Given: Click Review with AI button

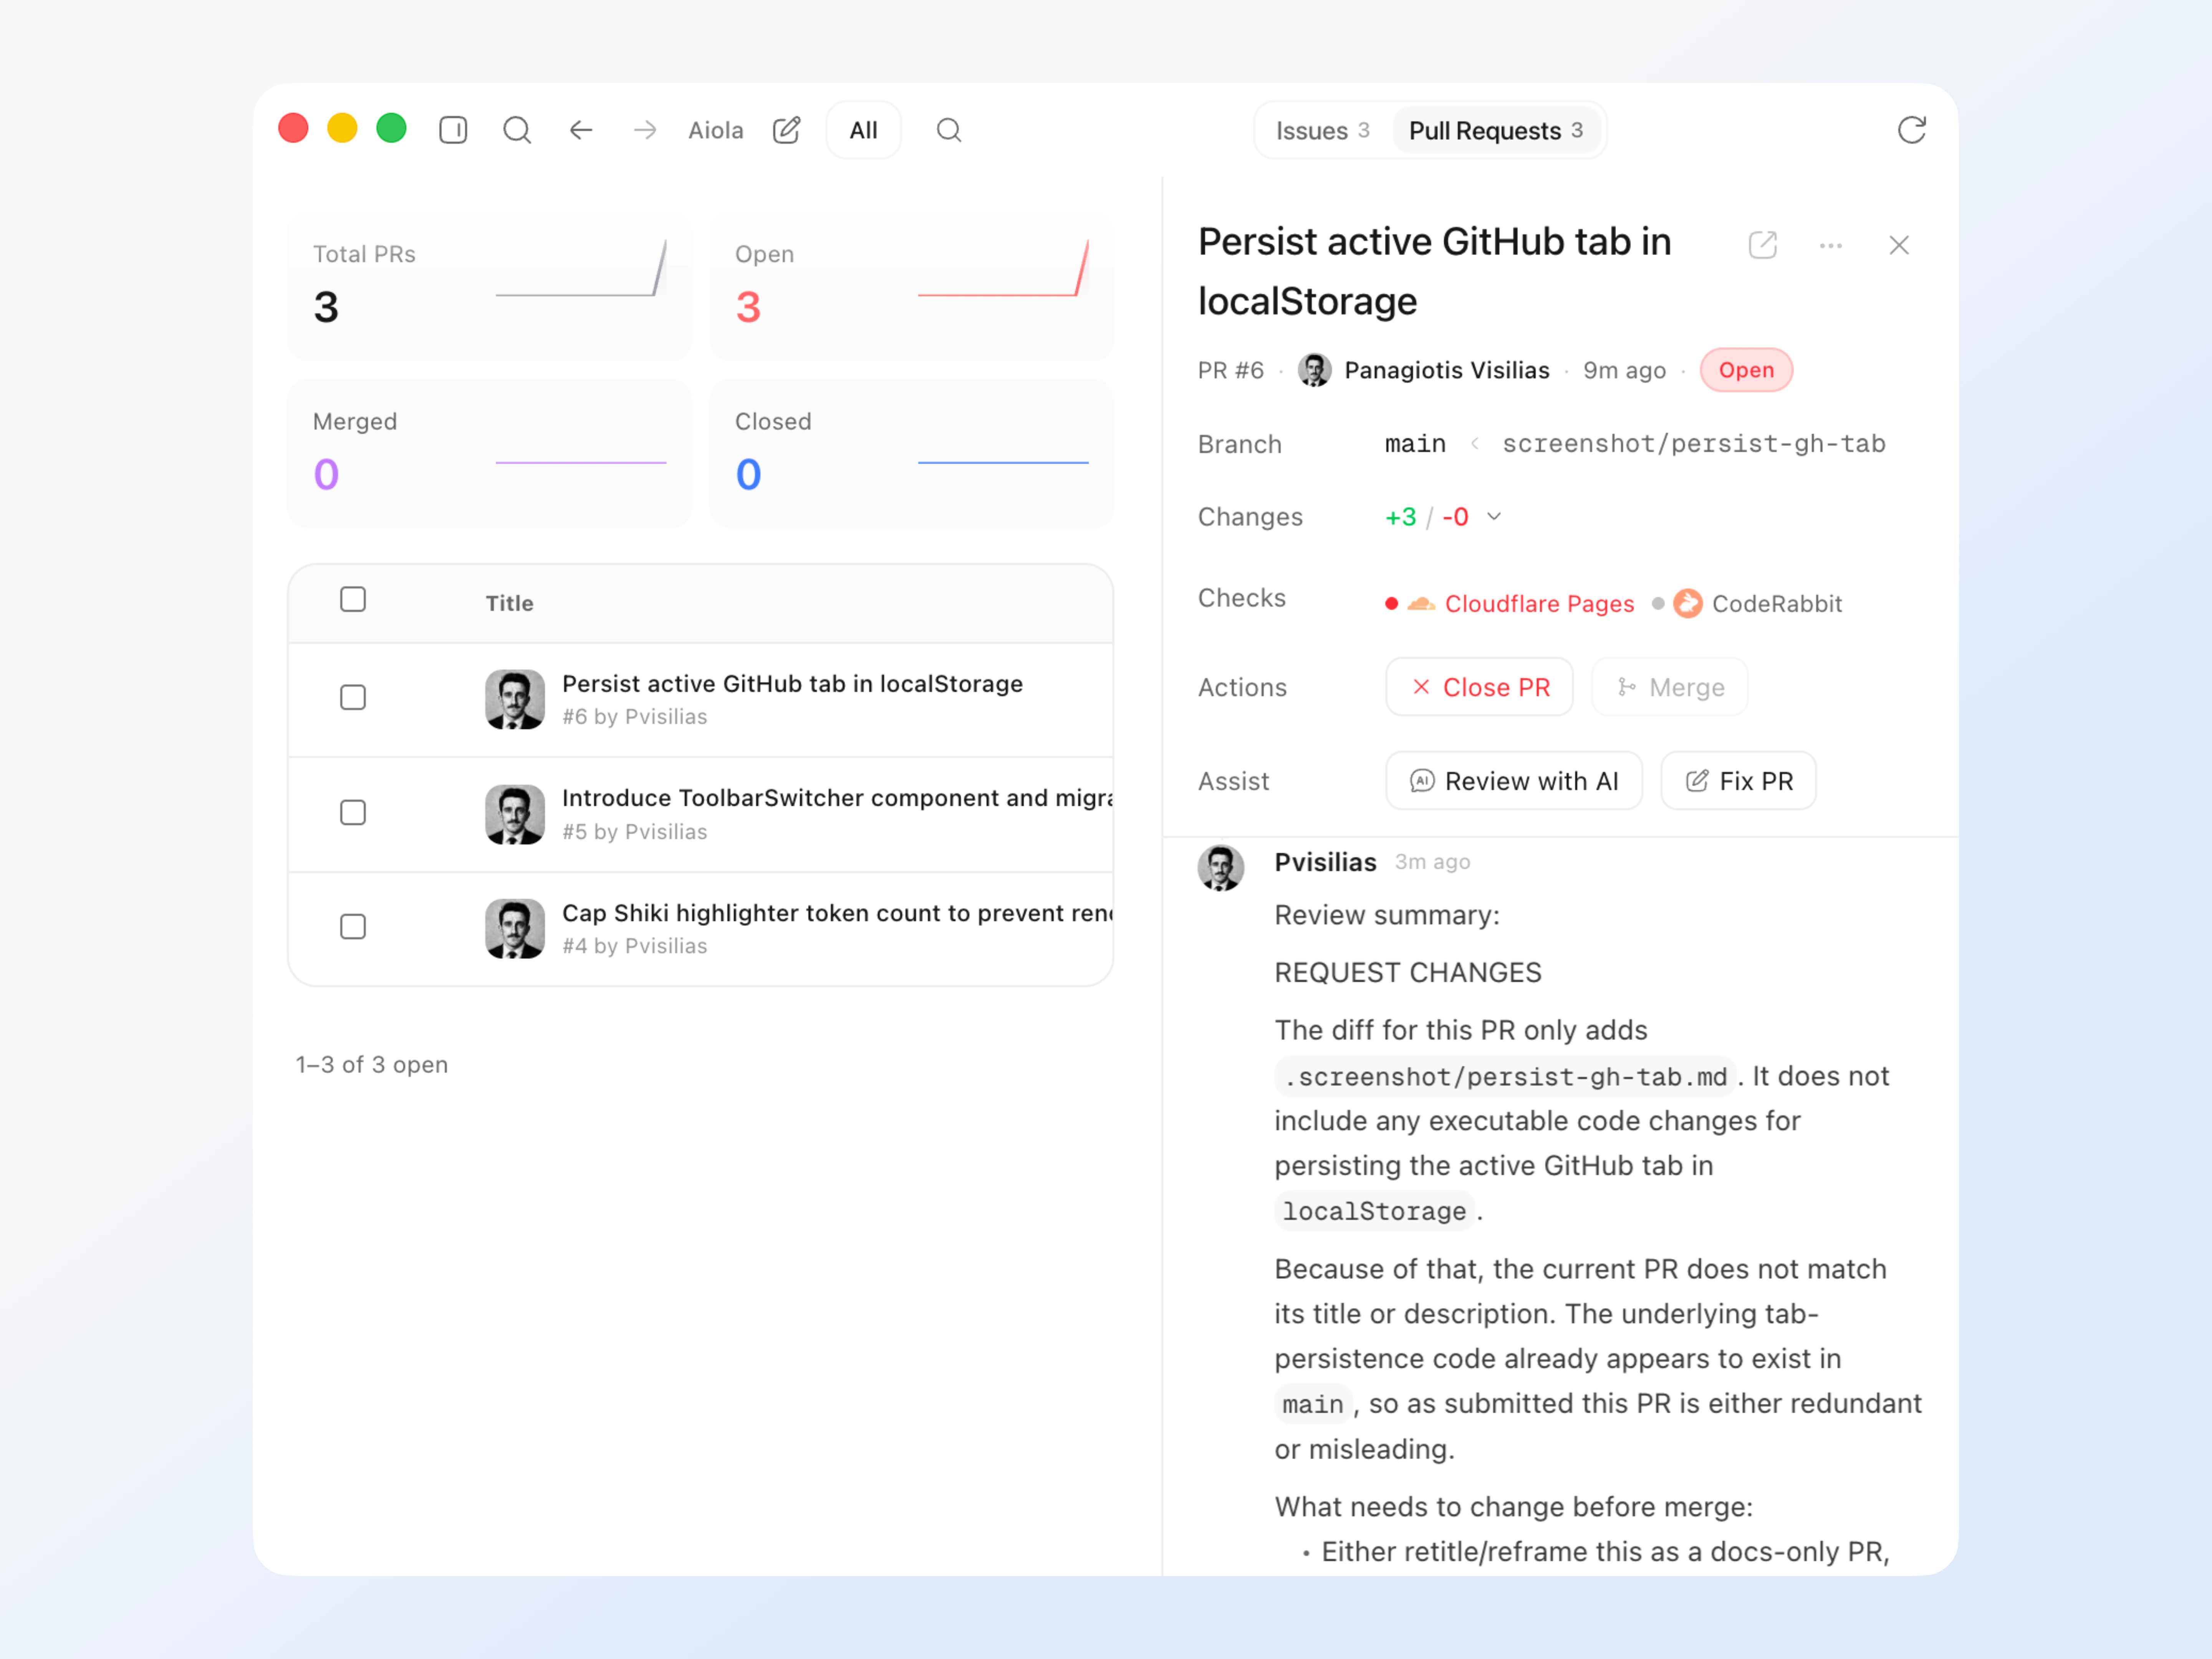Looking at the screenshot, I should point(1513,781).
